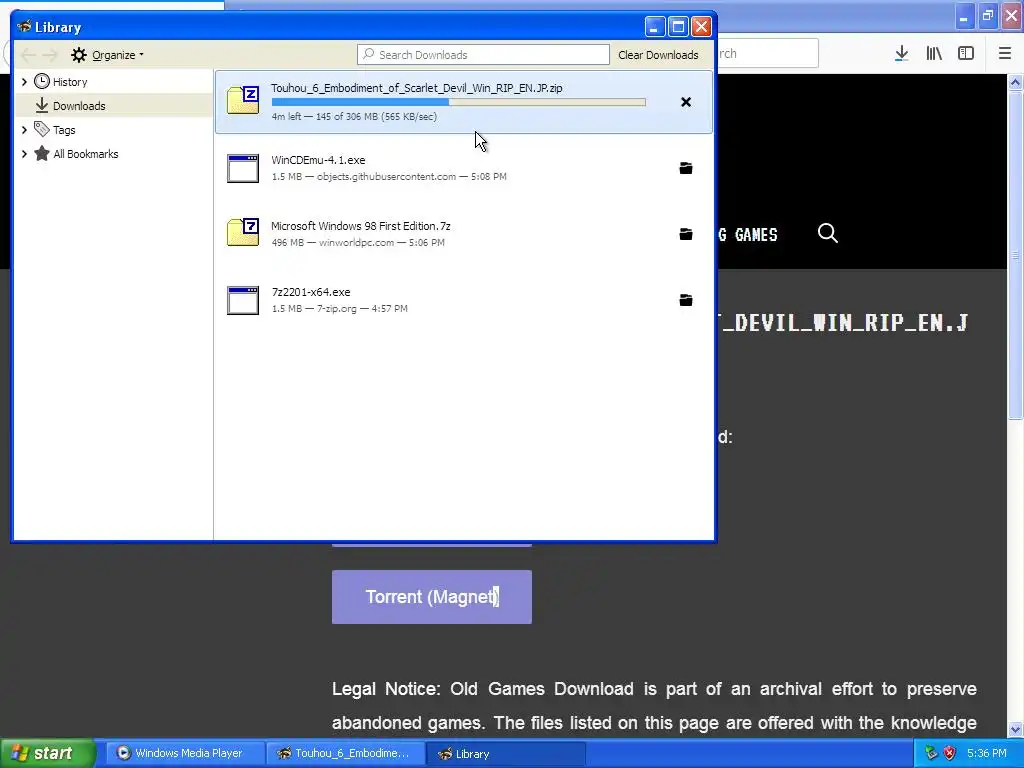Close the Library window

701,27
